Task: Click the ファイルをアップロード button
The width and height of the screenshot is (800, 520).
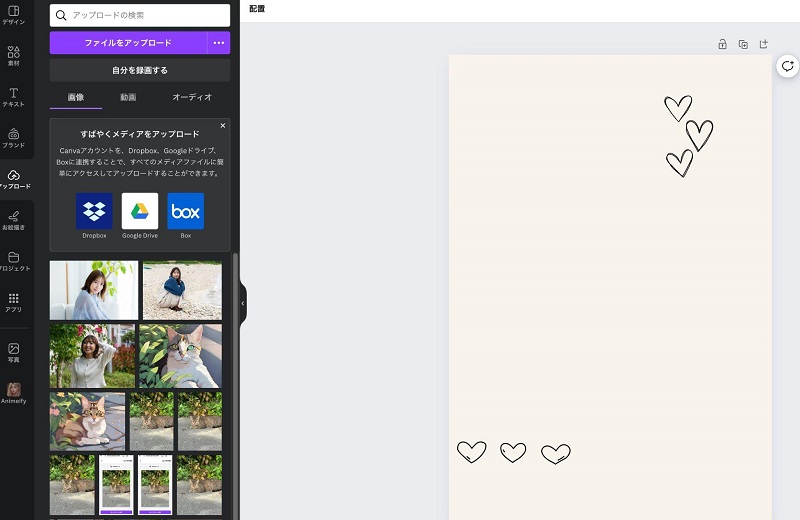Action: click(x=128, y=43)
